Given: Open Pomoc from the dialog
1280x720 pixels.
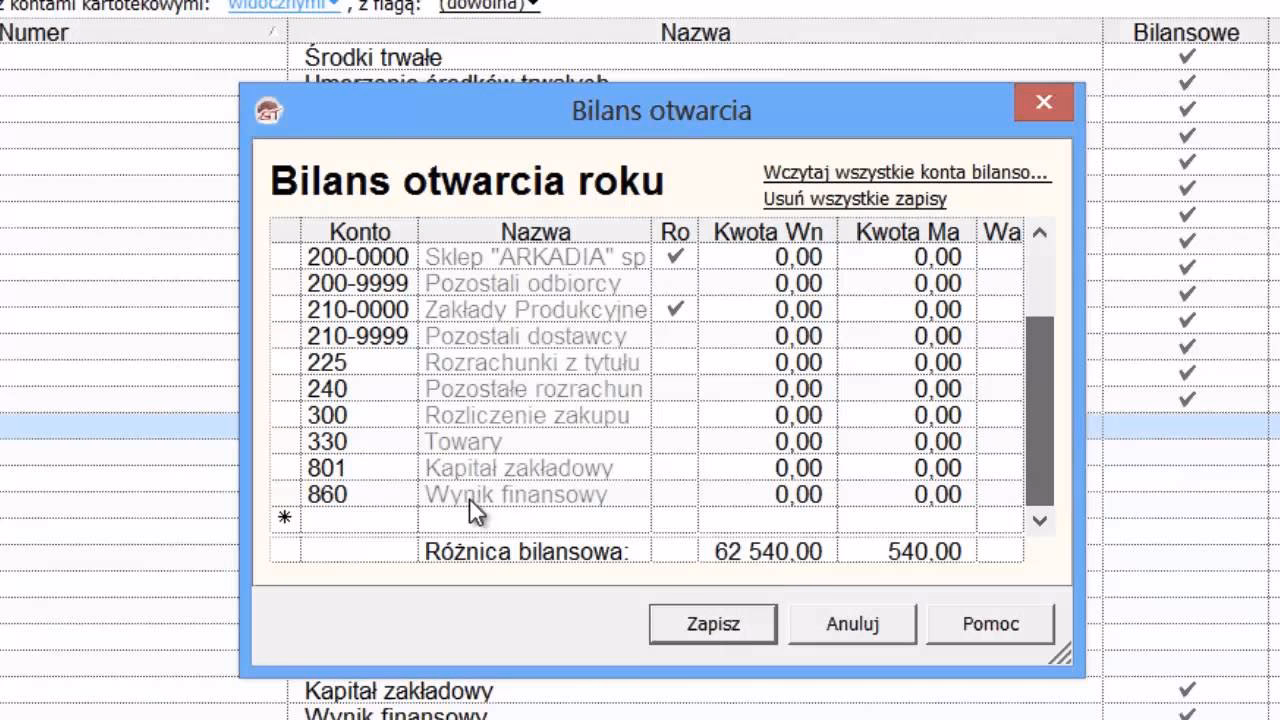Looking at the screenshot, I should click(990, 623).
